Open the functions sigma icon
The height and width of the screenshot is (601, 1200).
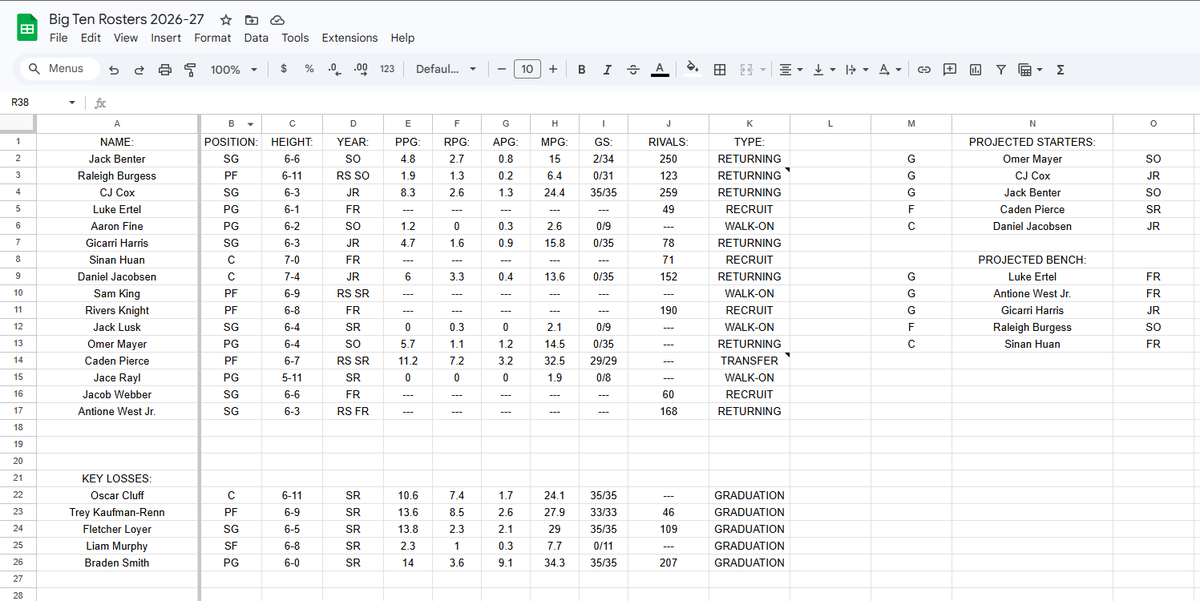[x=1060, y=70]
